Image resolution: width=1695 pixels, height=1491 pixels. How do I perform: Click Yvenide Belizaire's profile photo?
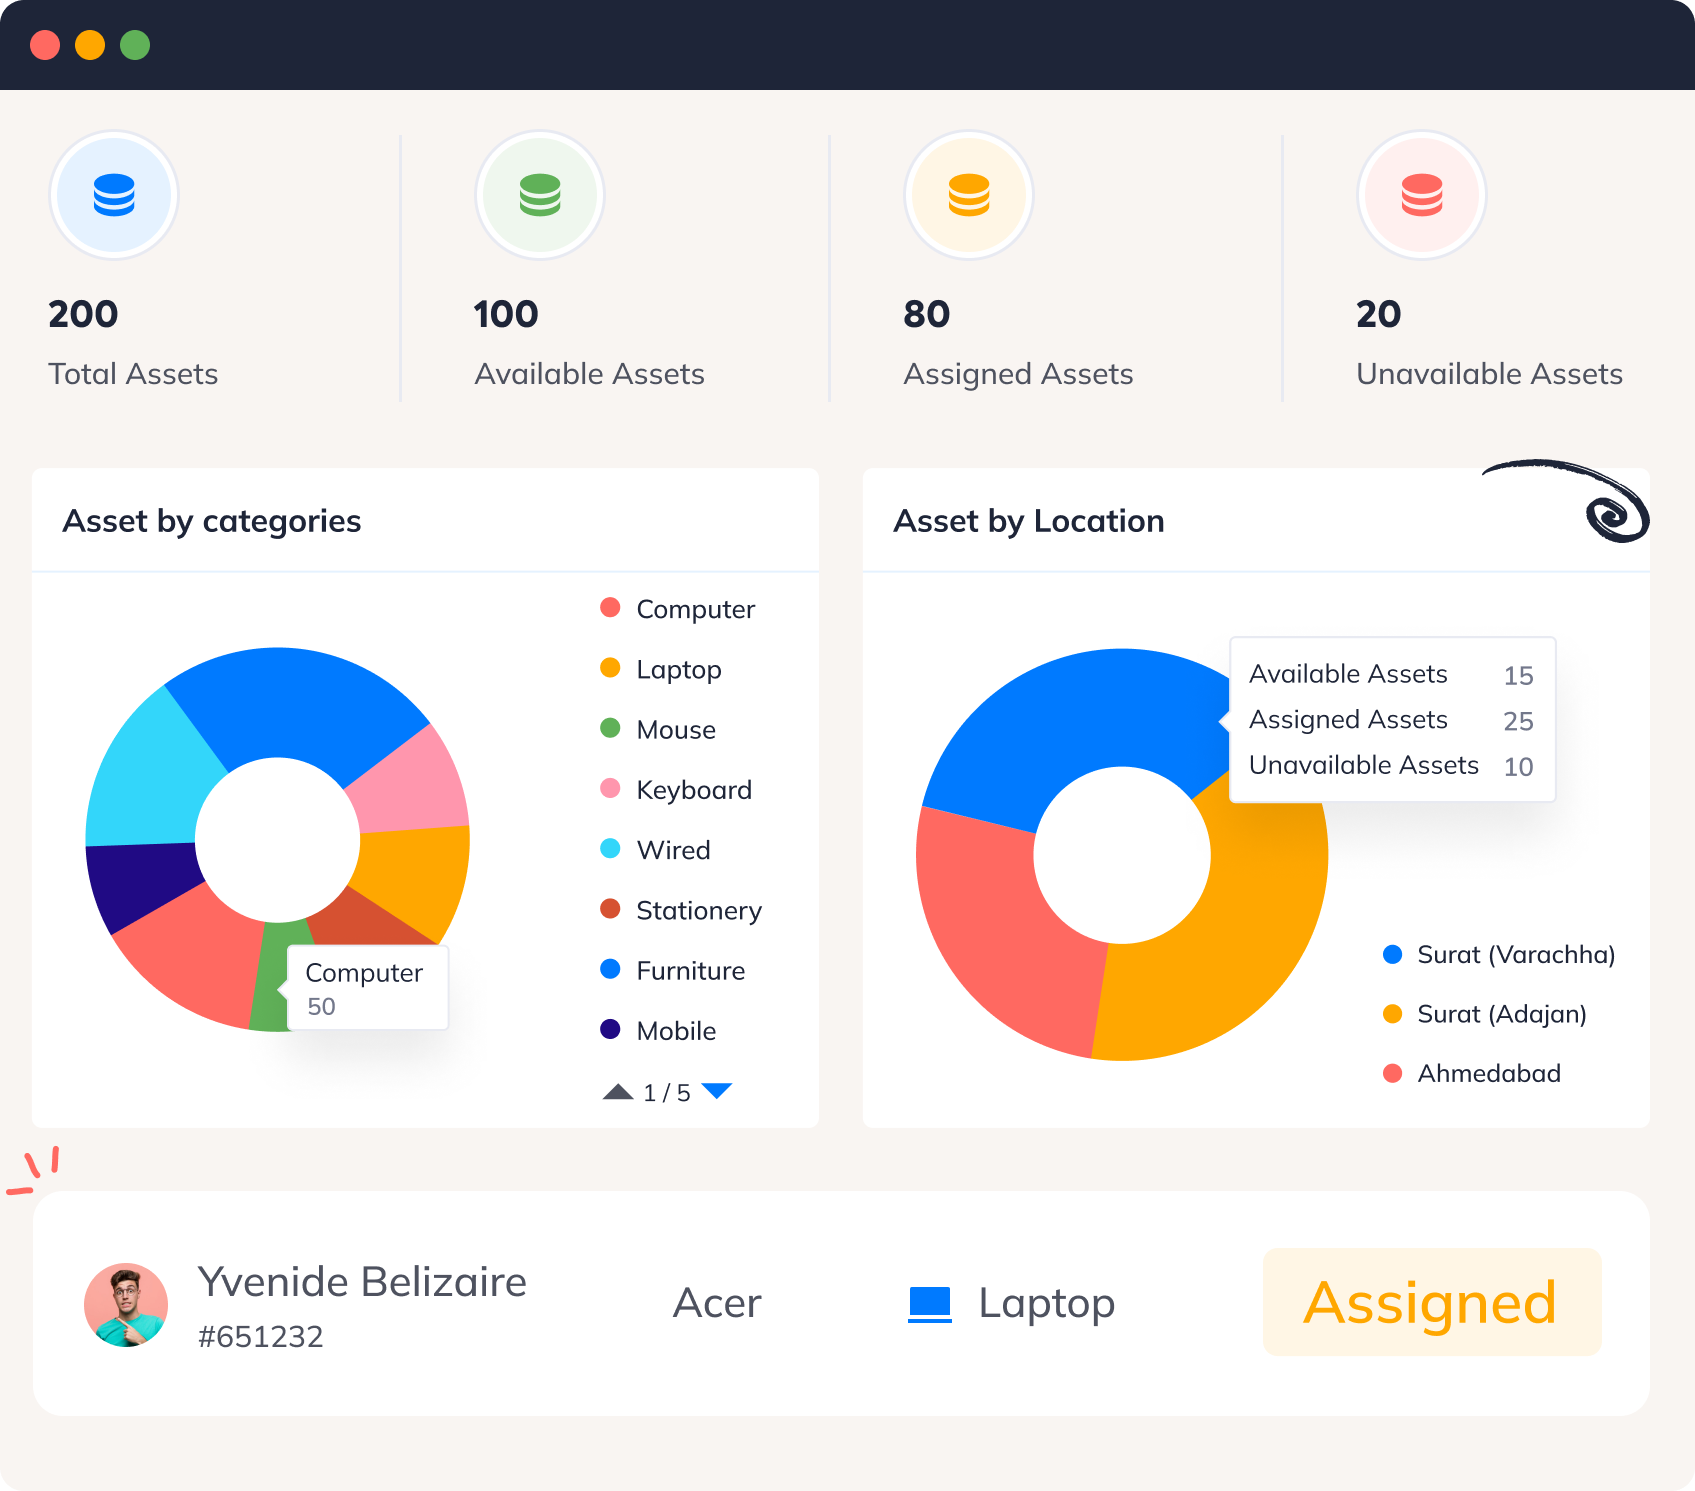coord(126,1305)
